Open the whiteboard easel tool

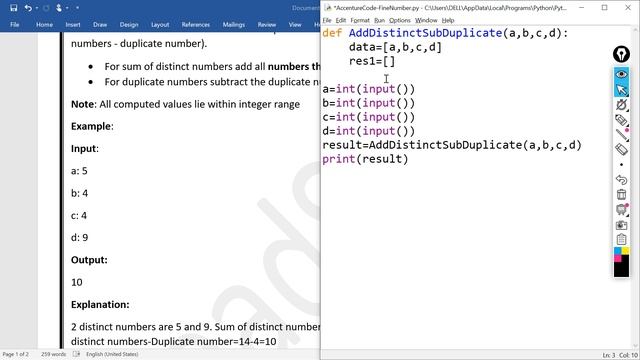pyautogui.click(x=621, y=209)
